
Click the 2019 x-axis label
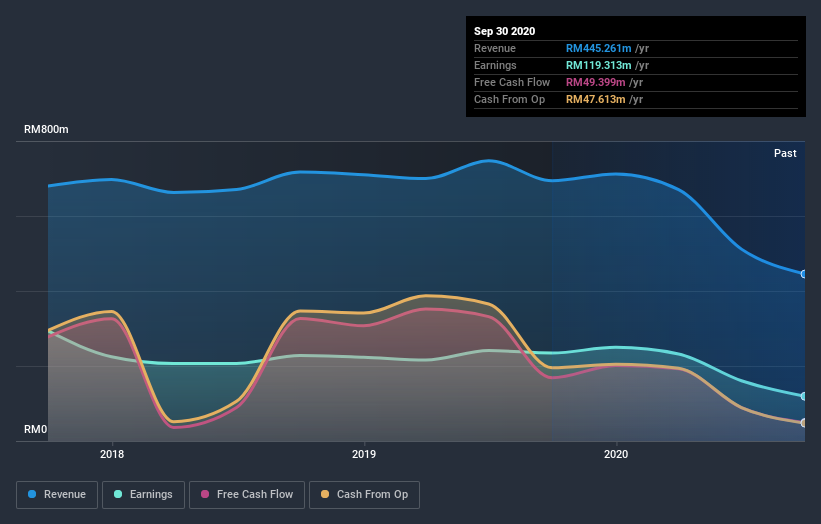tap(364, 454)
